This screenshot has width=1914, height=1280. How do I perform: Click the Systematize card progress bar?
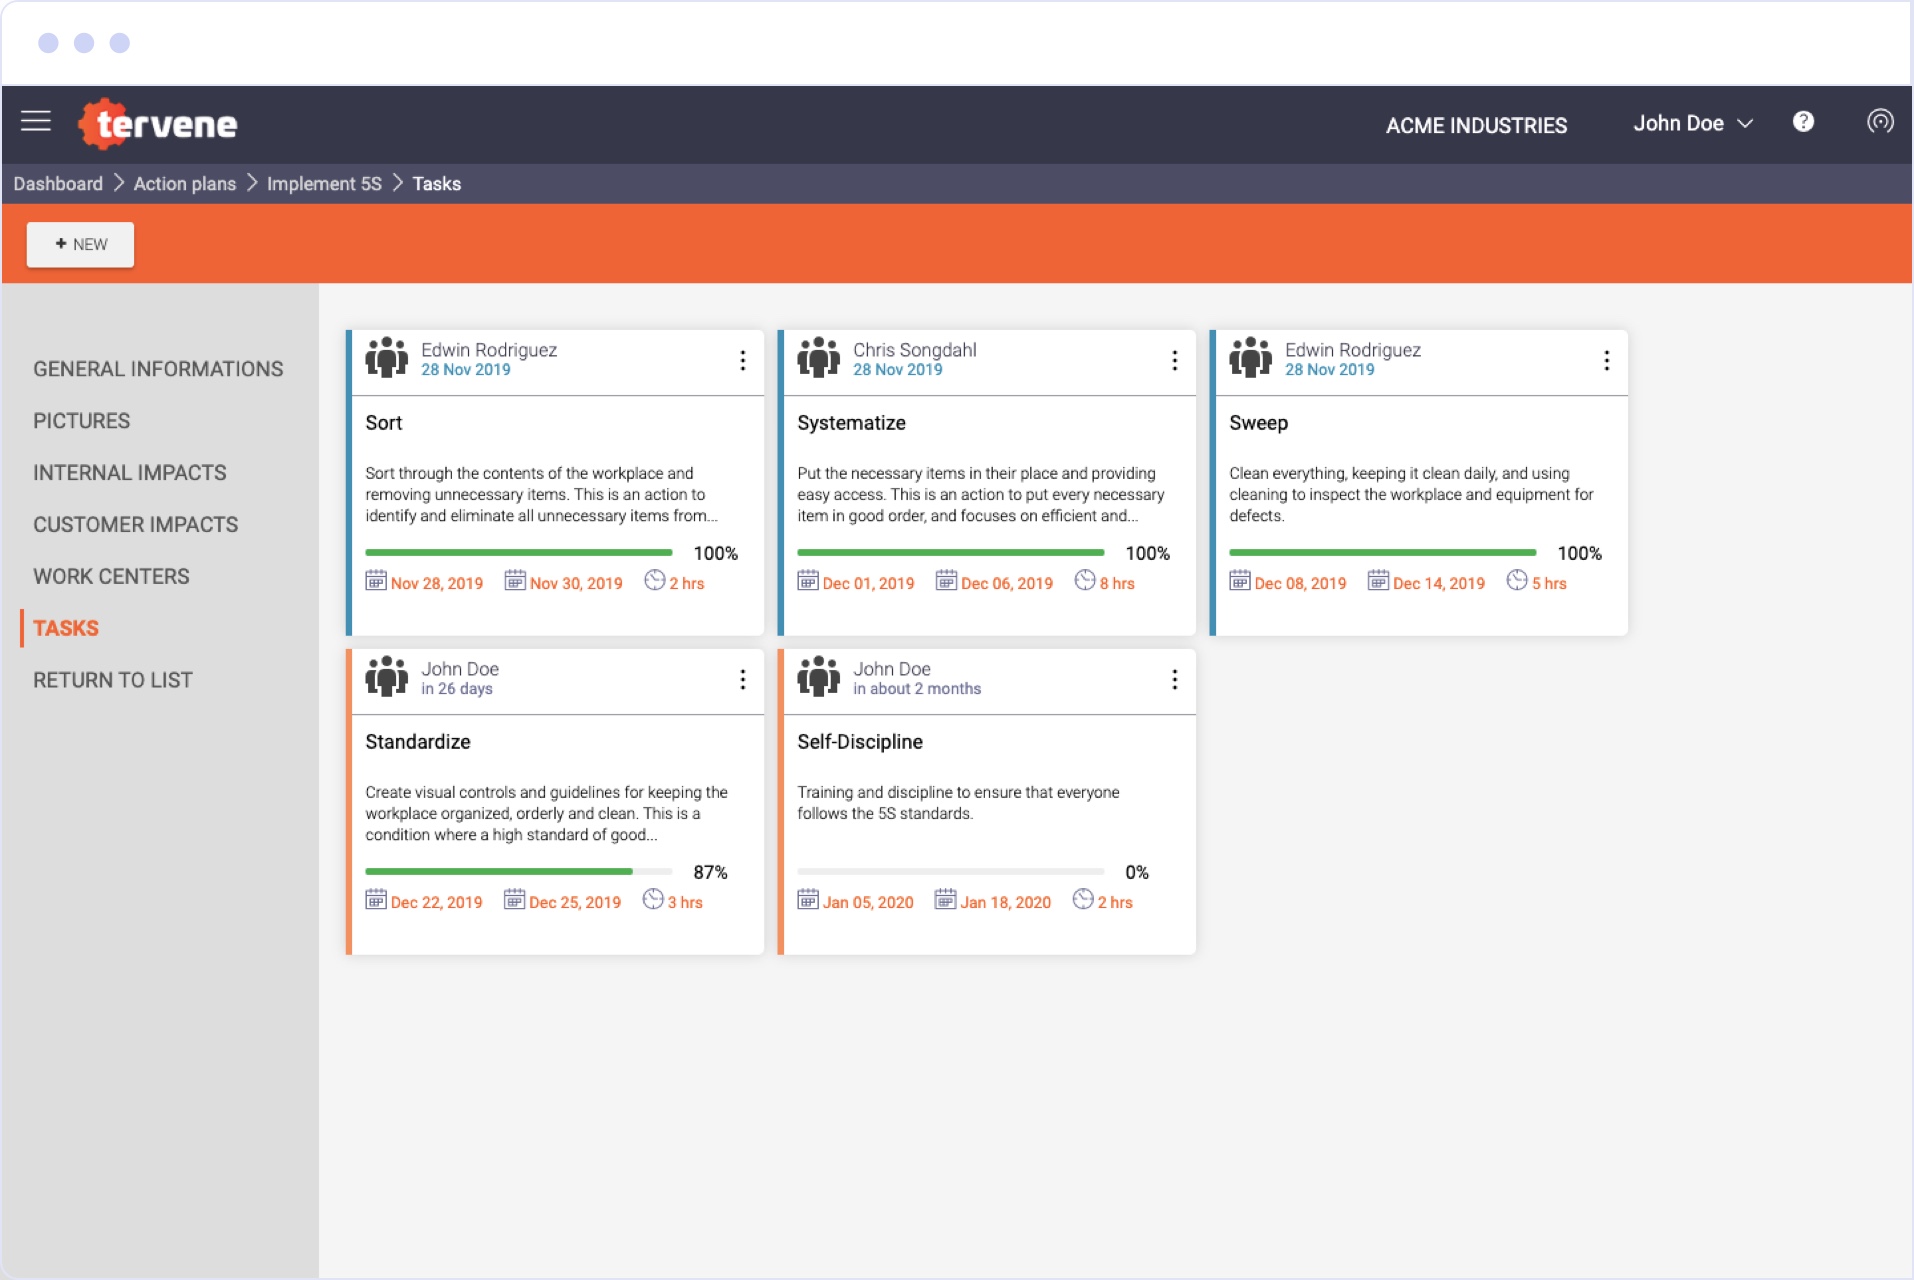[x=951, y=552]
